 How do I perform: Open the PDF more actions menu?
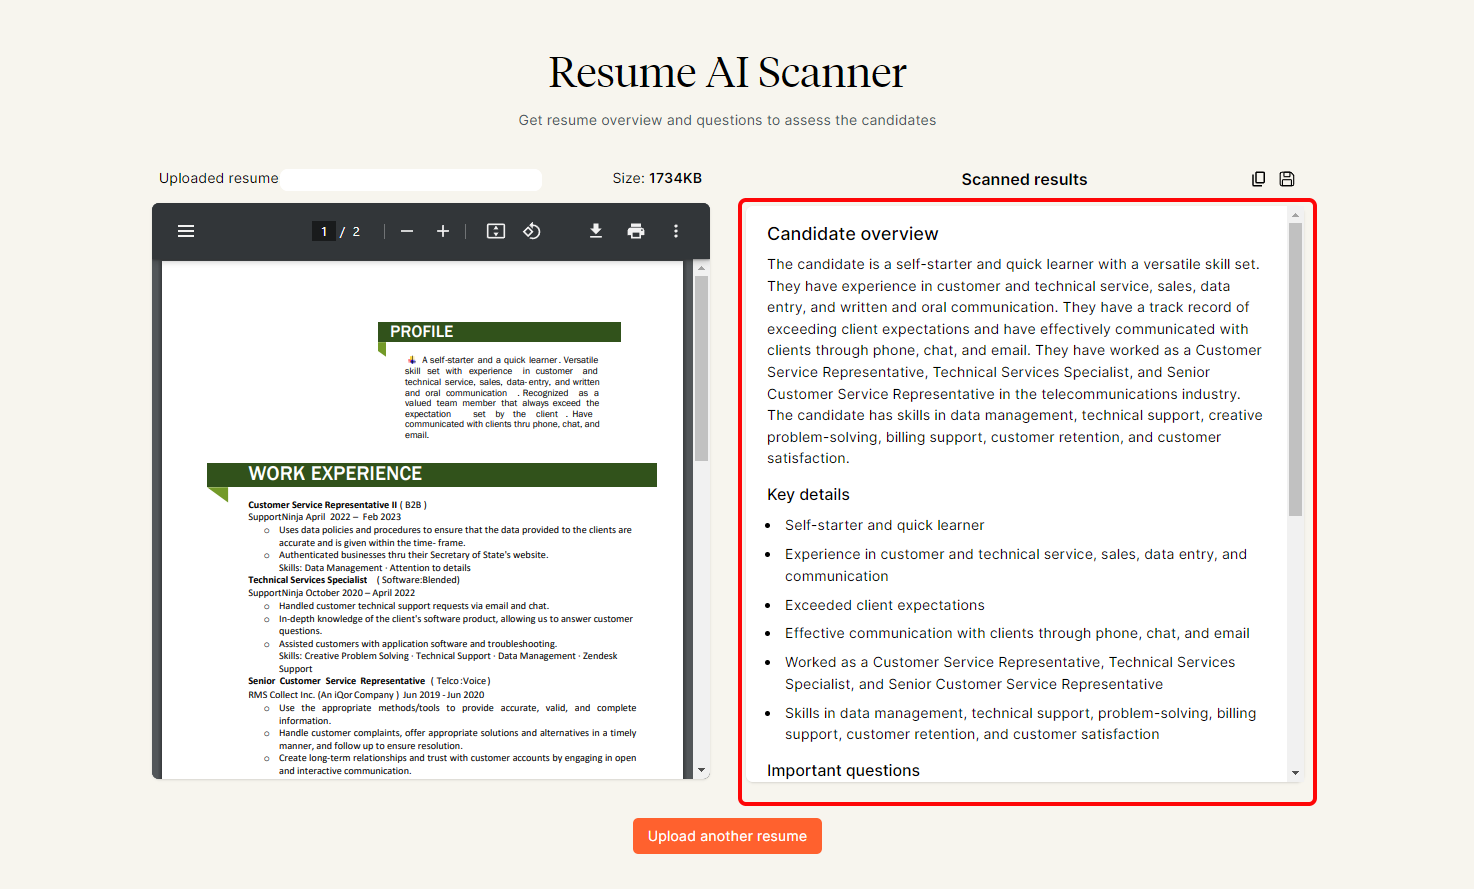(x=676, y=231)
